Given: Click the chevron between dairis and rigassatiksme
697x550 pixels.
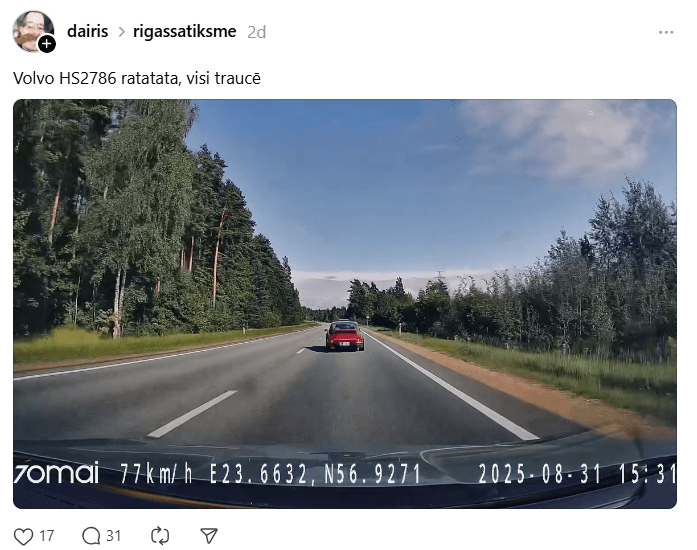Looking at the screenshot, I should point(121,32).
